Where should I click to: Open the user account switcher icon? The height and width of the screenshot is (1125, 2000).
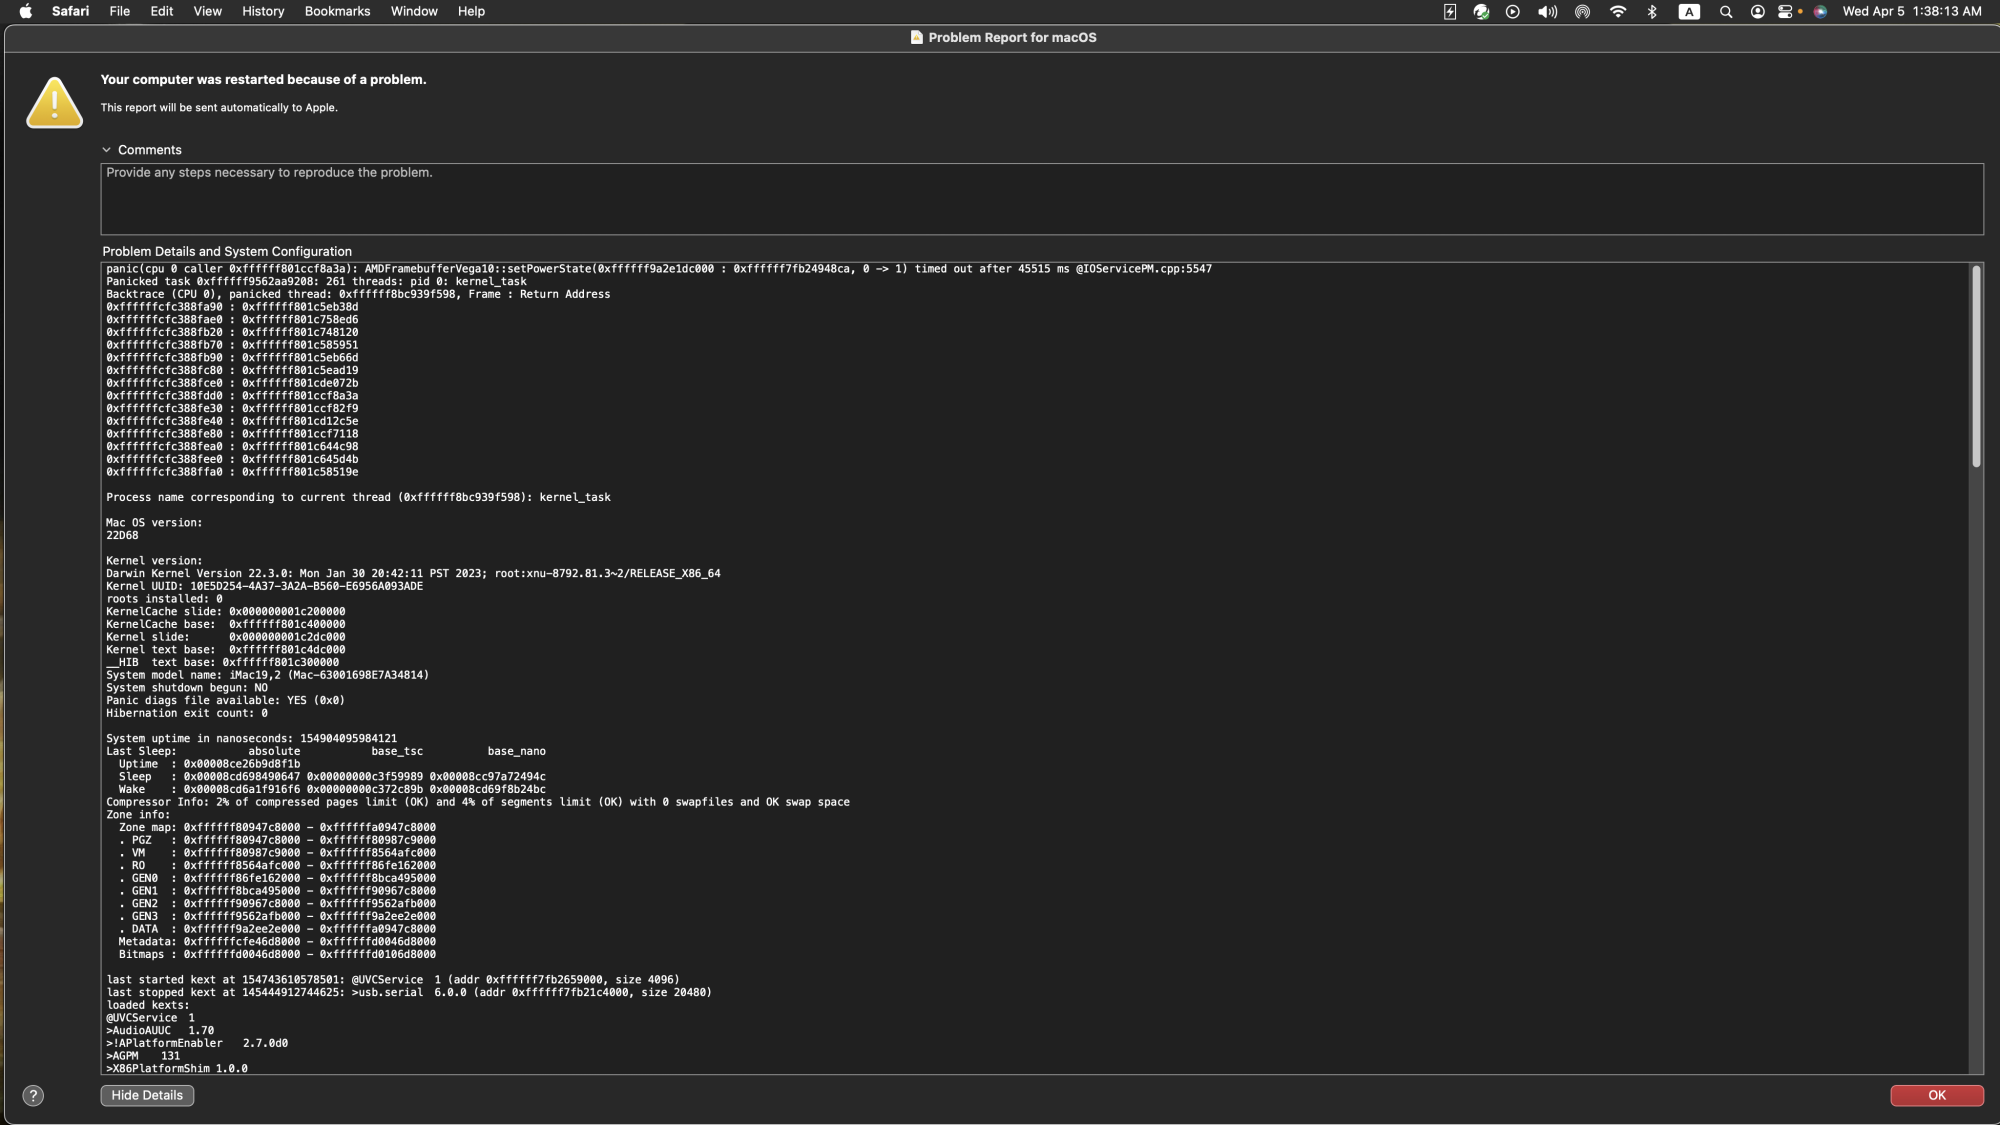click(x=1757, y=11)
